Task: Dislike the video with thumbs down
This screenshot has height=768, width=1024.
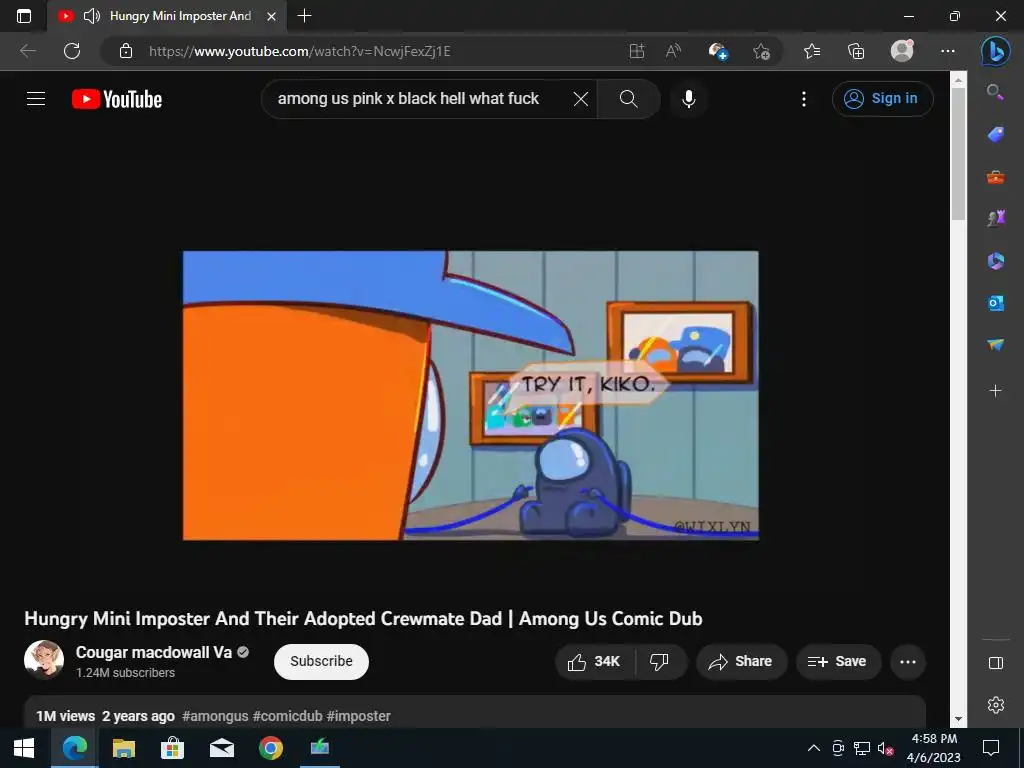Action: (x=660, y=662)
